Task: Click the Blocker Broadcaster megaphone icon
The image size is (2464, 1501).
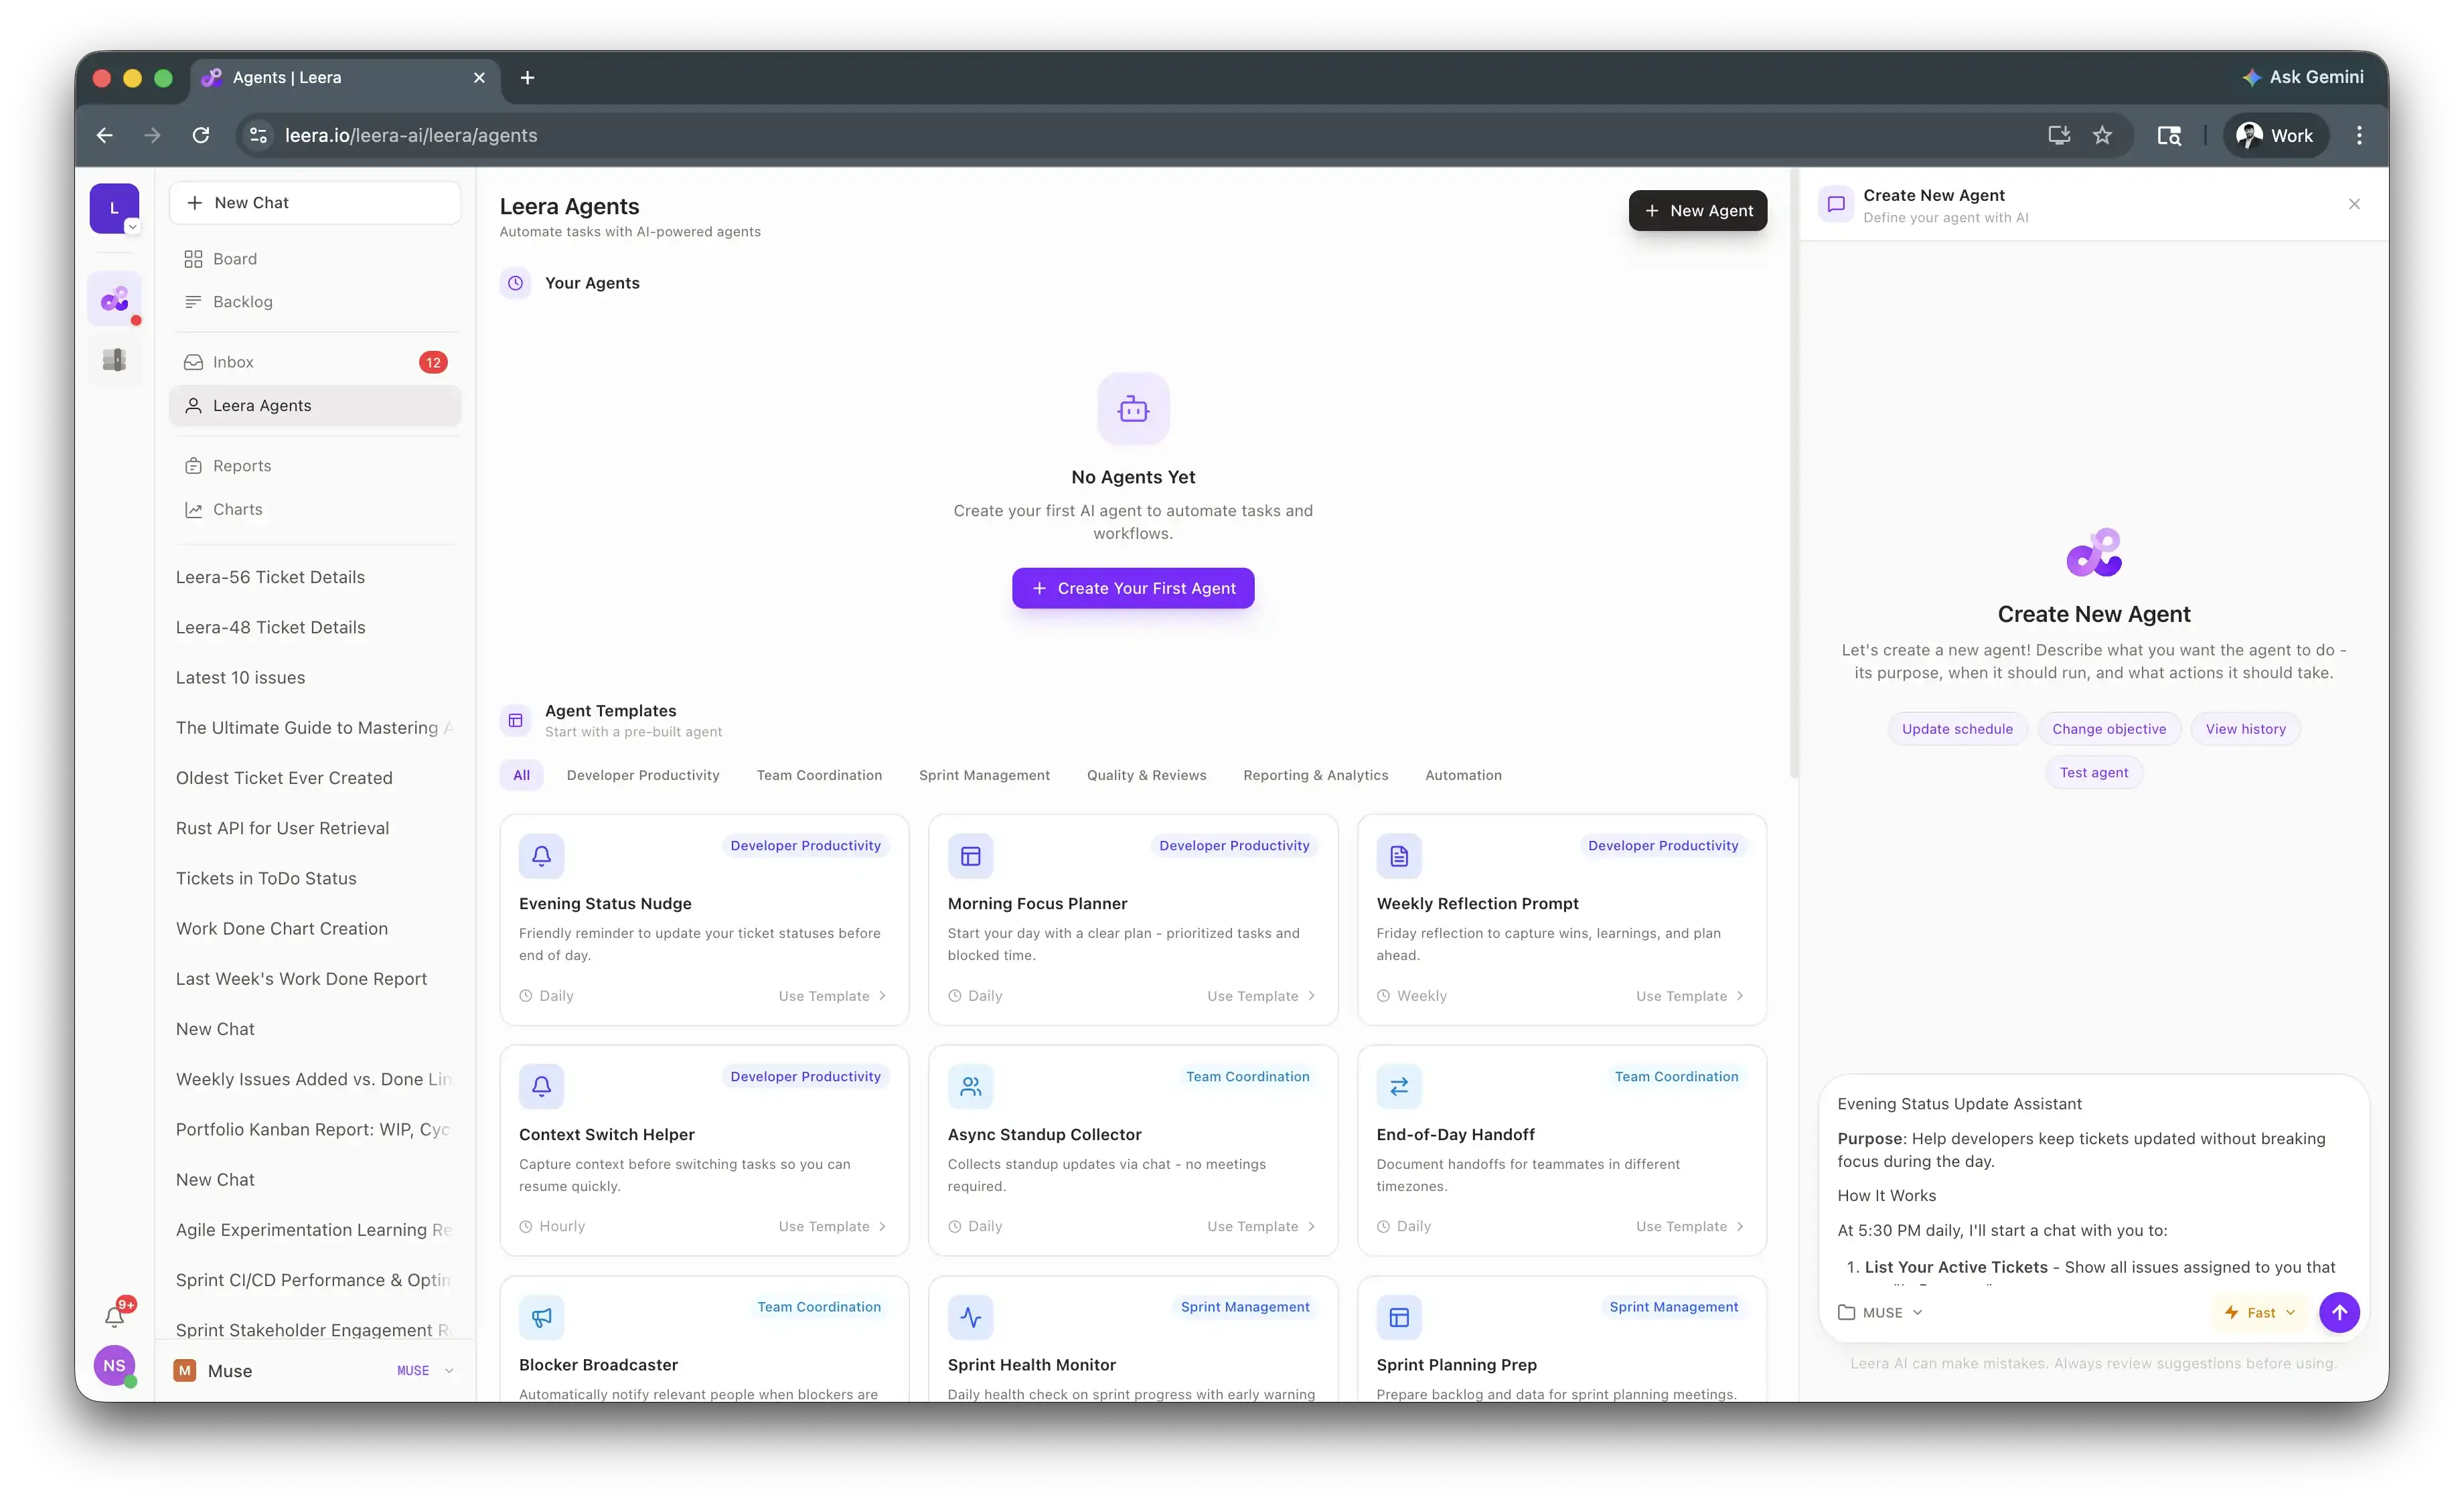Action: click(541, 1317)
